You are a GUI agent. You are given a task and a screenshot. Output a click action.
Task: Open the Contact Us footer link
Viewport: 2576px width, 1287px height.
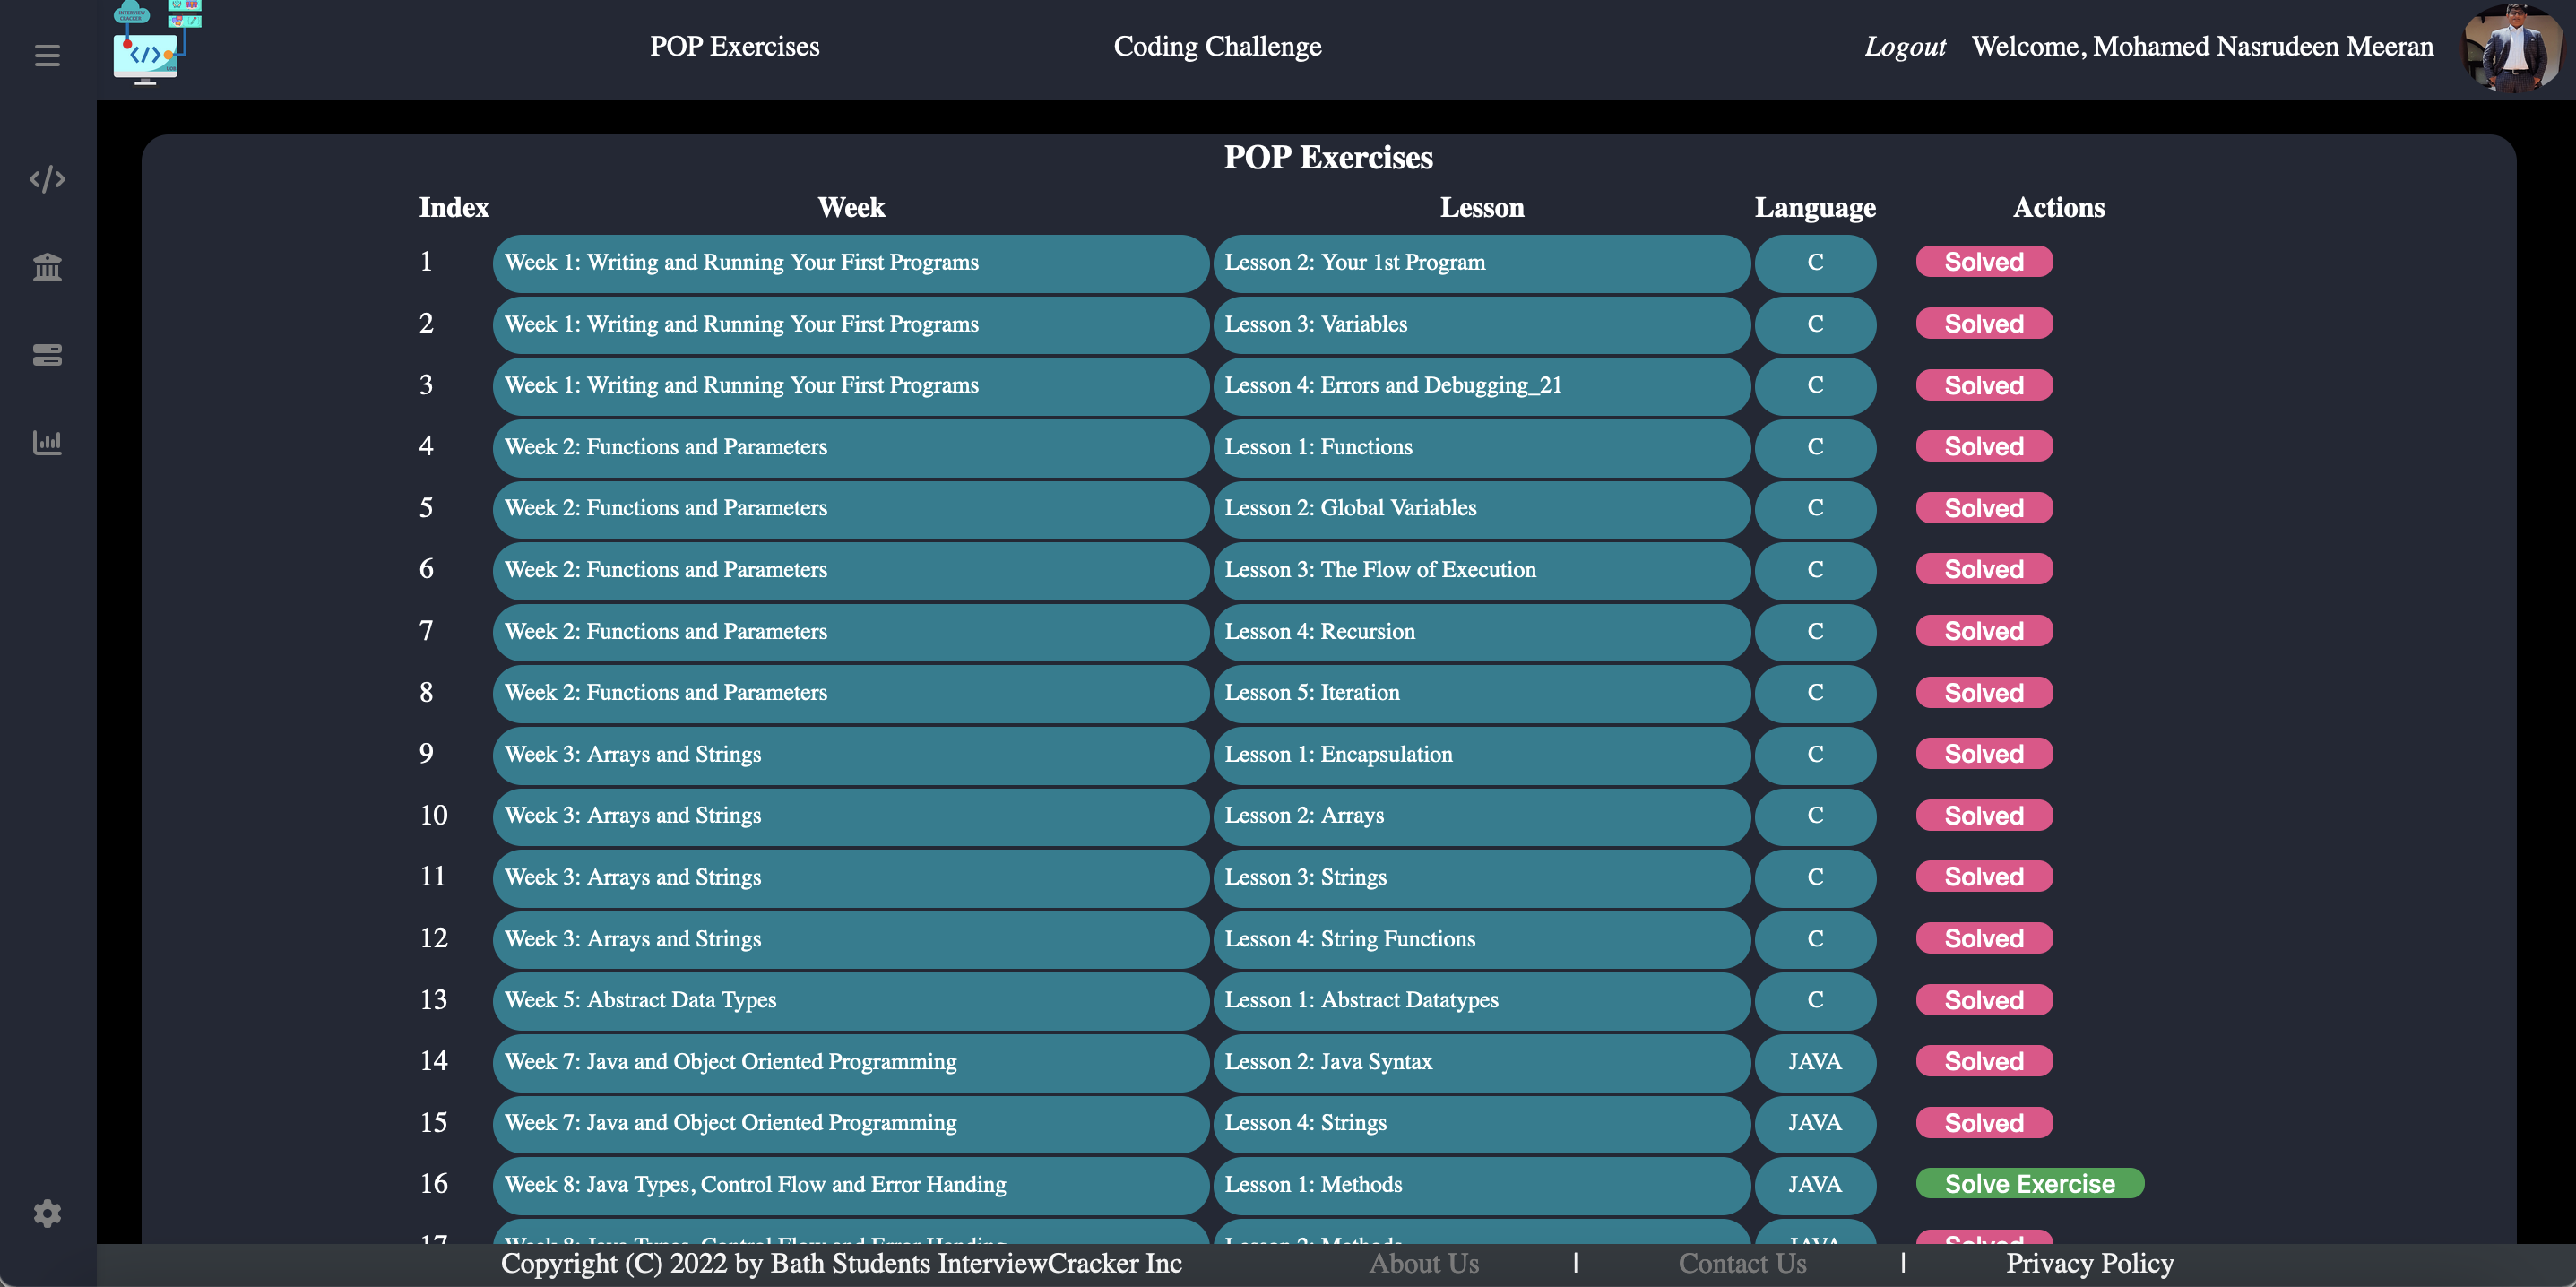pos(1742,1263)
